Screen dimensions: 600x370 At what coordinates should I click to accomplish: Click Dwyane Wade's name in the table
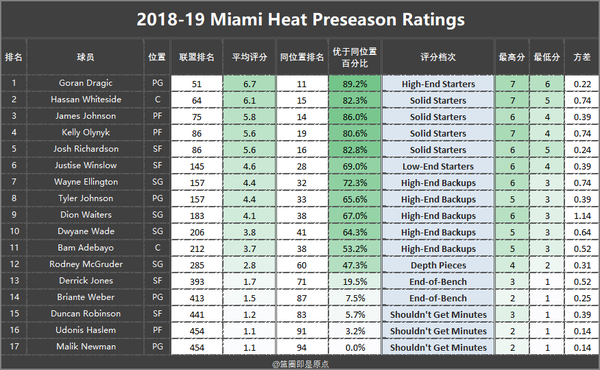(x=86, y=231)
